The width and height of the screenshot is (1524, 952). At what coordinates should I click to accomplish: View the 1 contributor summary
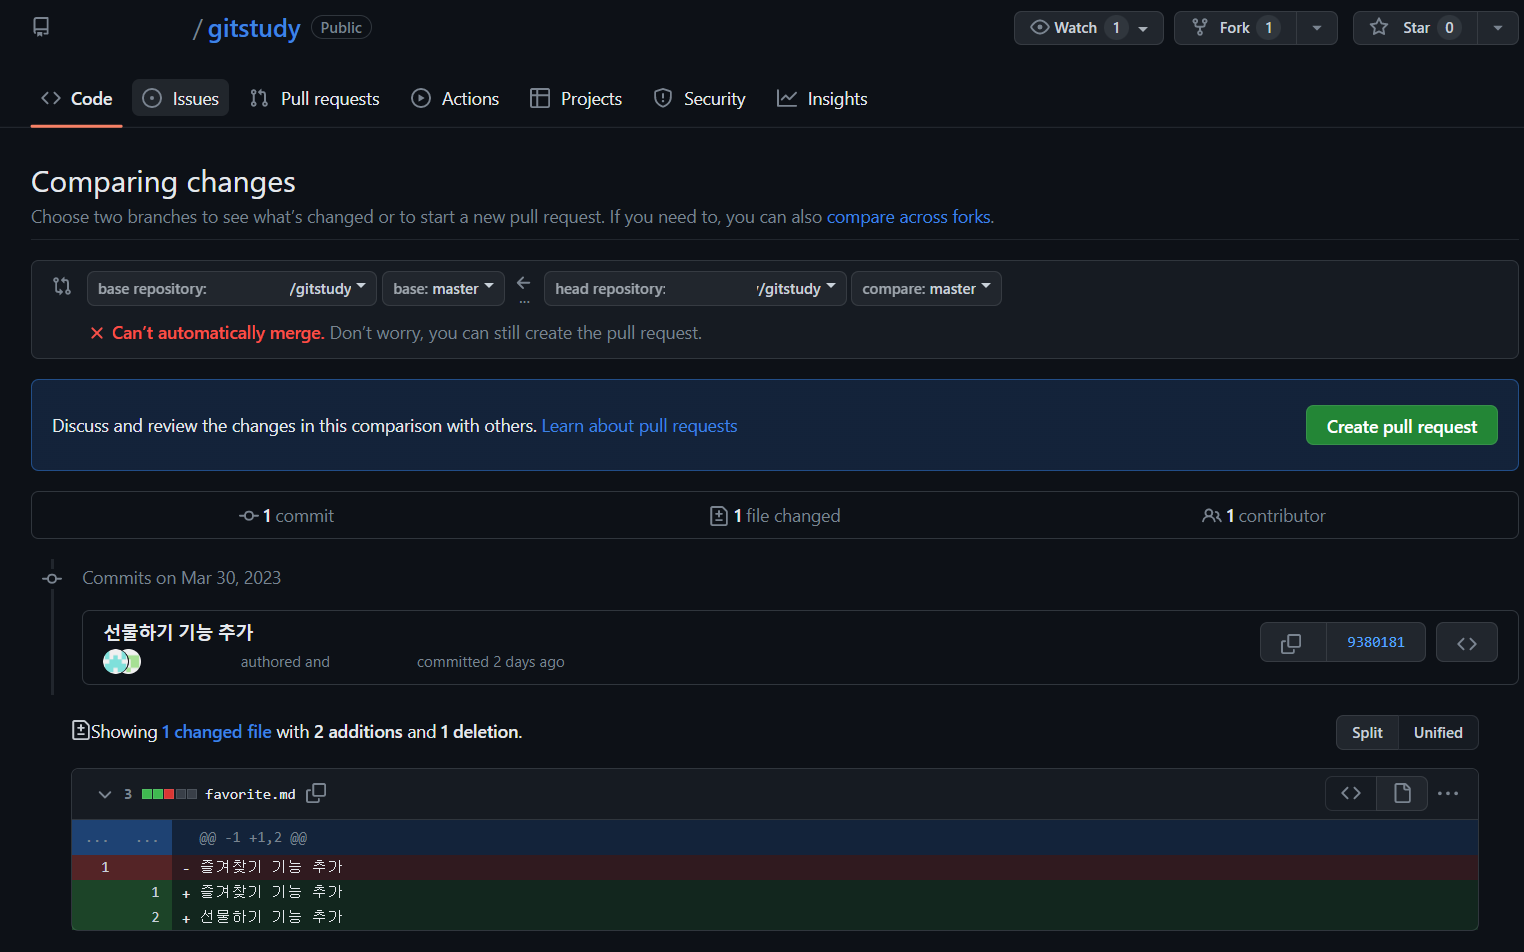point(1264,516)
